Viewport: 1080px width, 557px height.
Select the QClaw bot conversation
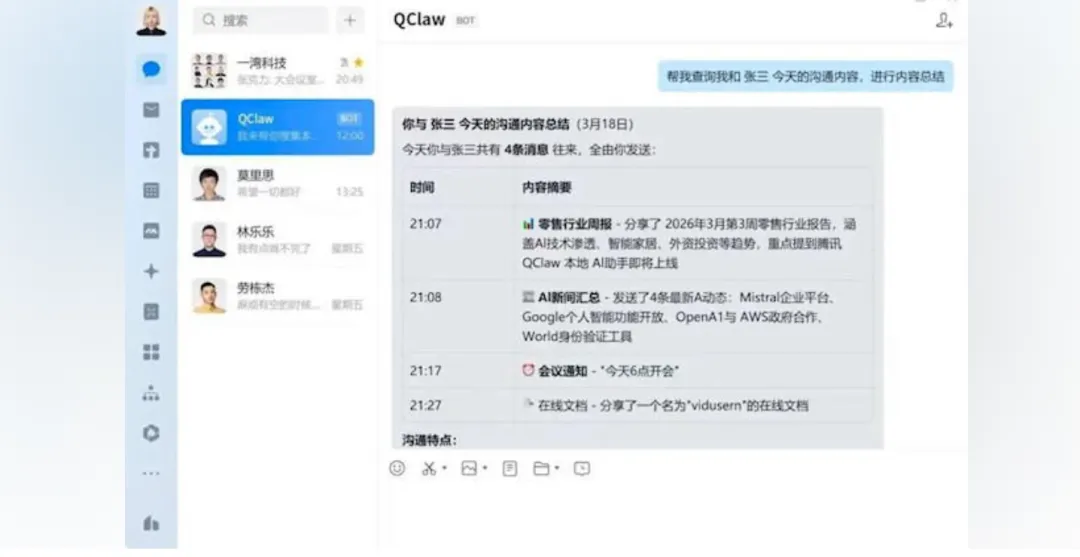278,127
